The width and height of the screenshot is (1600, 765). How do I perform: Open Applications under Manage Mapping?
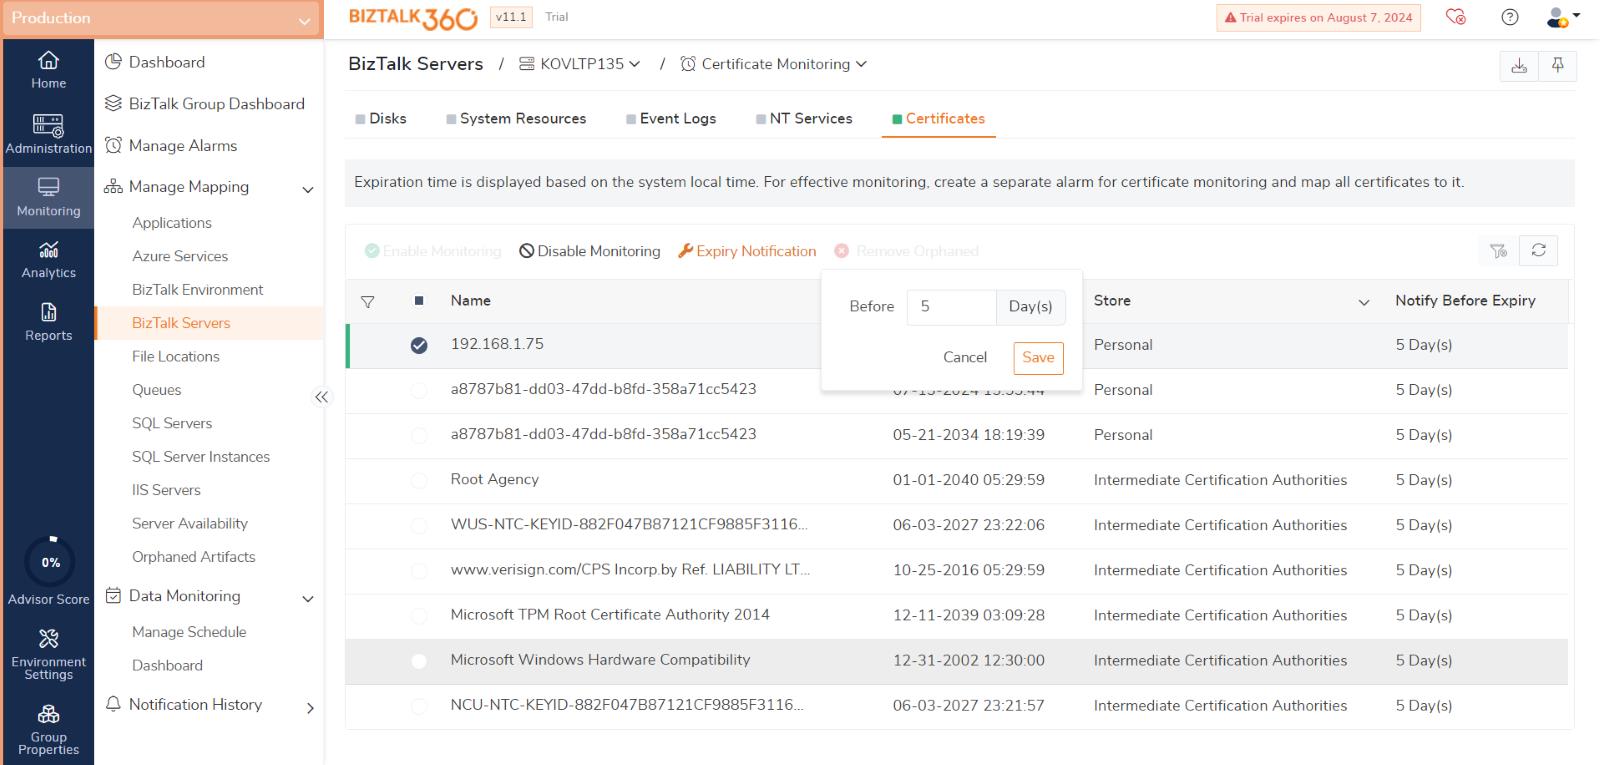coord(172,223)
